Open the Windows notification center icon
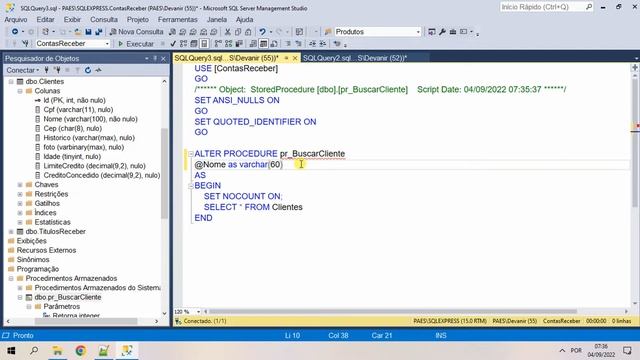Image resolution: width=640 pixels, height=360 pixels. [627, 351]
